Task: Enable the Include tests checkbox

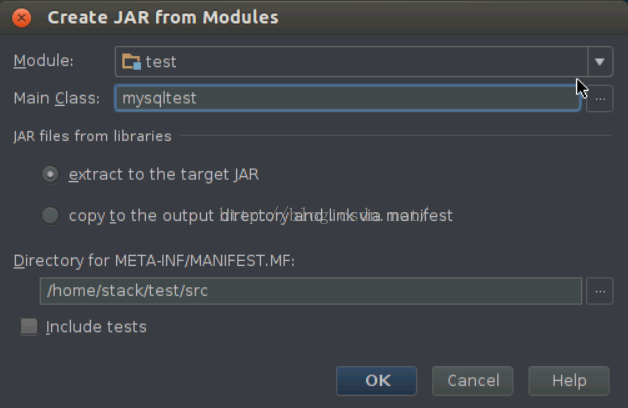Action: [x=29, y=327]
